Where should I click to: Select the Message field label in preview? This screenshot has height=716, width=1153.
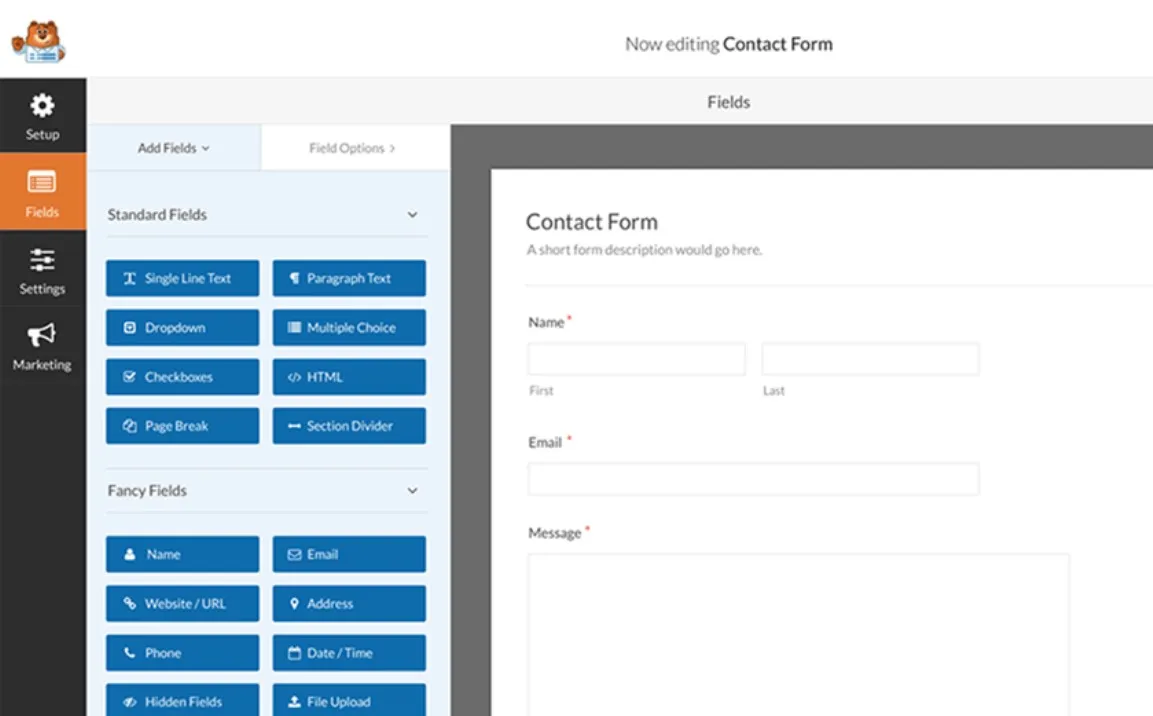554,533
